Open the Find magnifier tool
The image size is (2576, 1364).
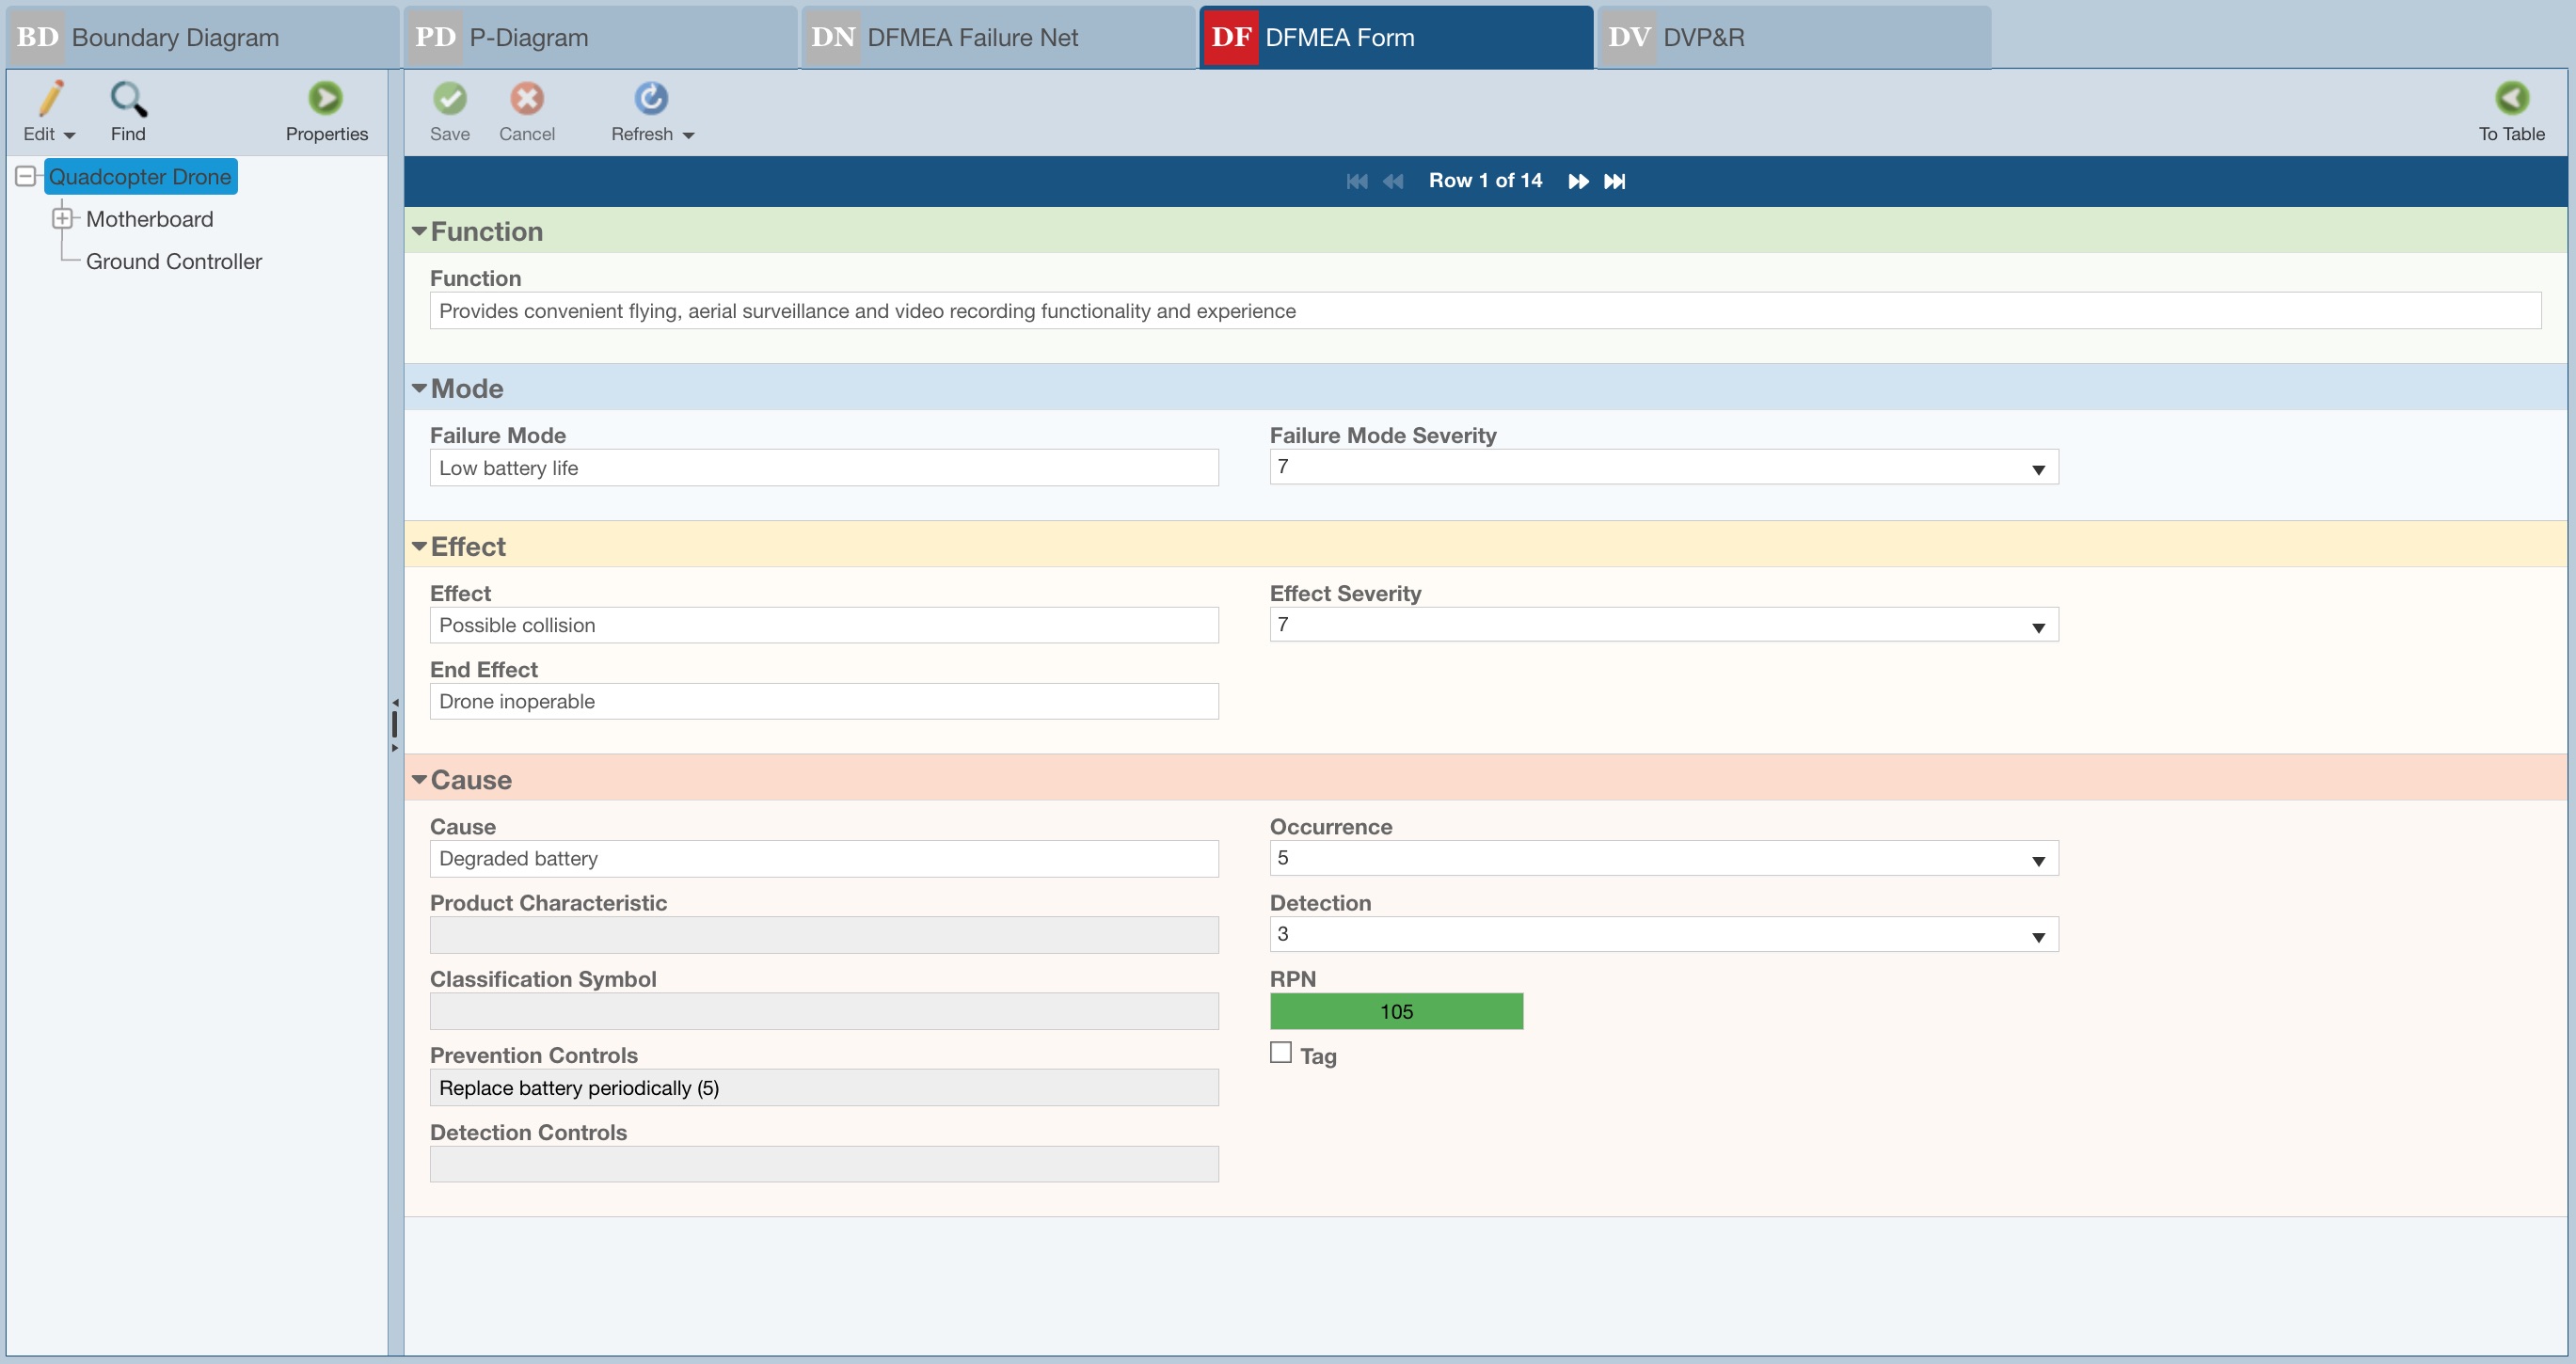(x=128, y=98)
